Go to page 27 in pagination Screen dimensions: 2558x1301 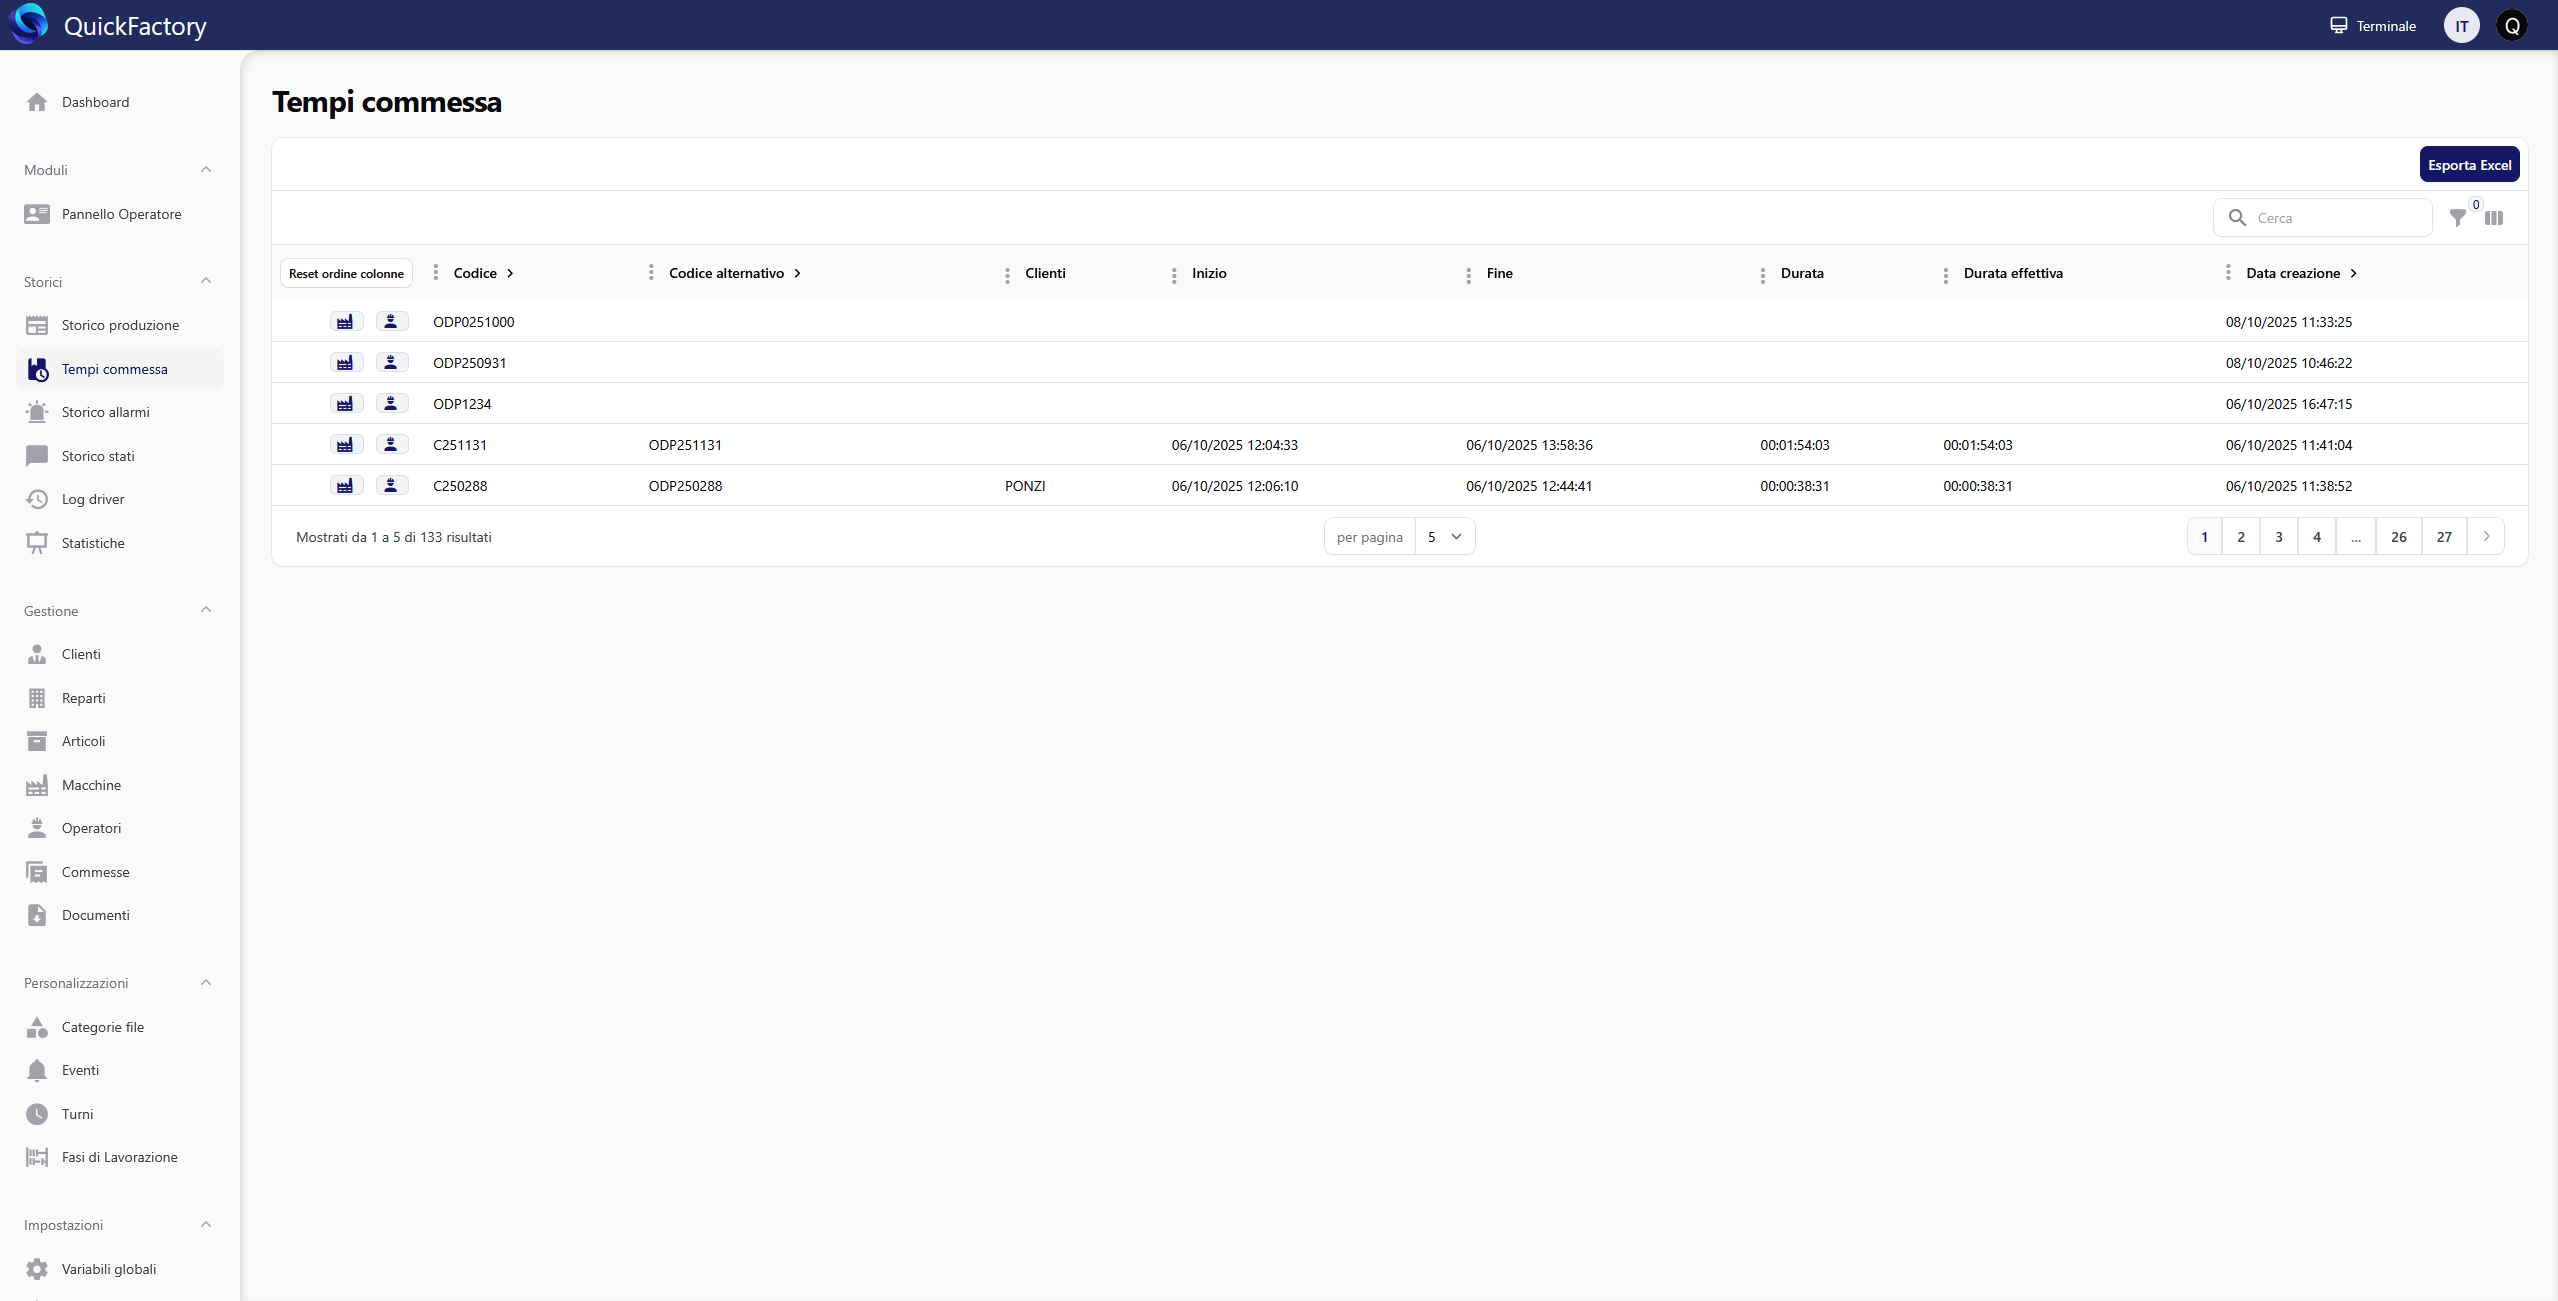2443,537
